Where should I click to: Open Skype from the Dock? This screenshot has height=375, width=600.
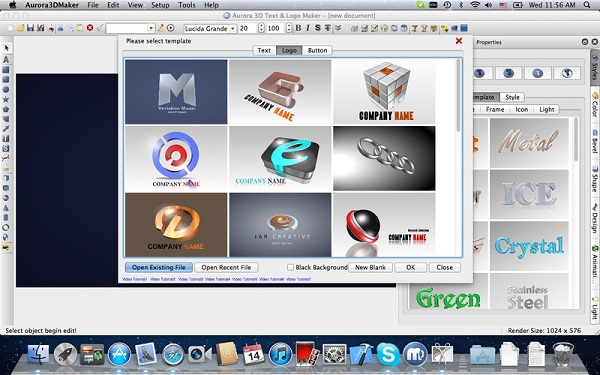(388, 354)
